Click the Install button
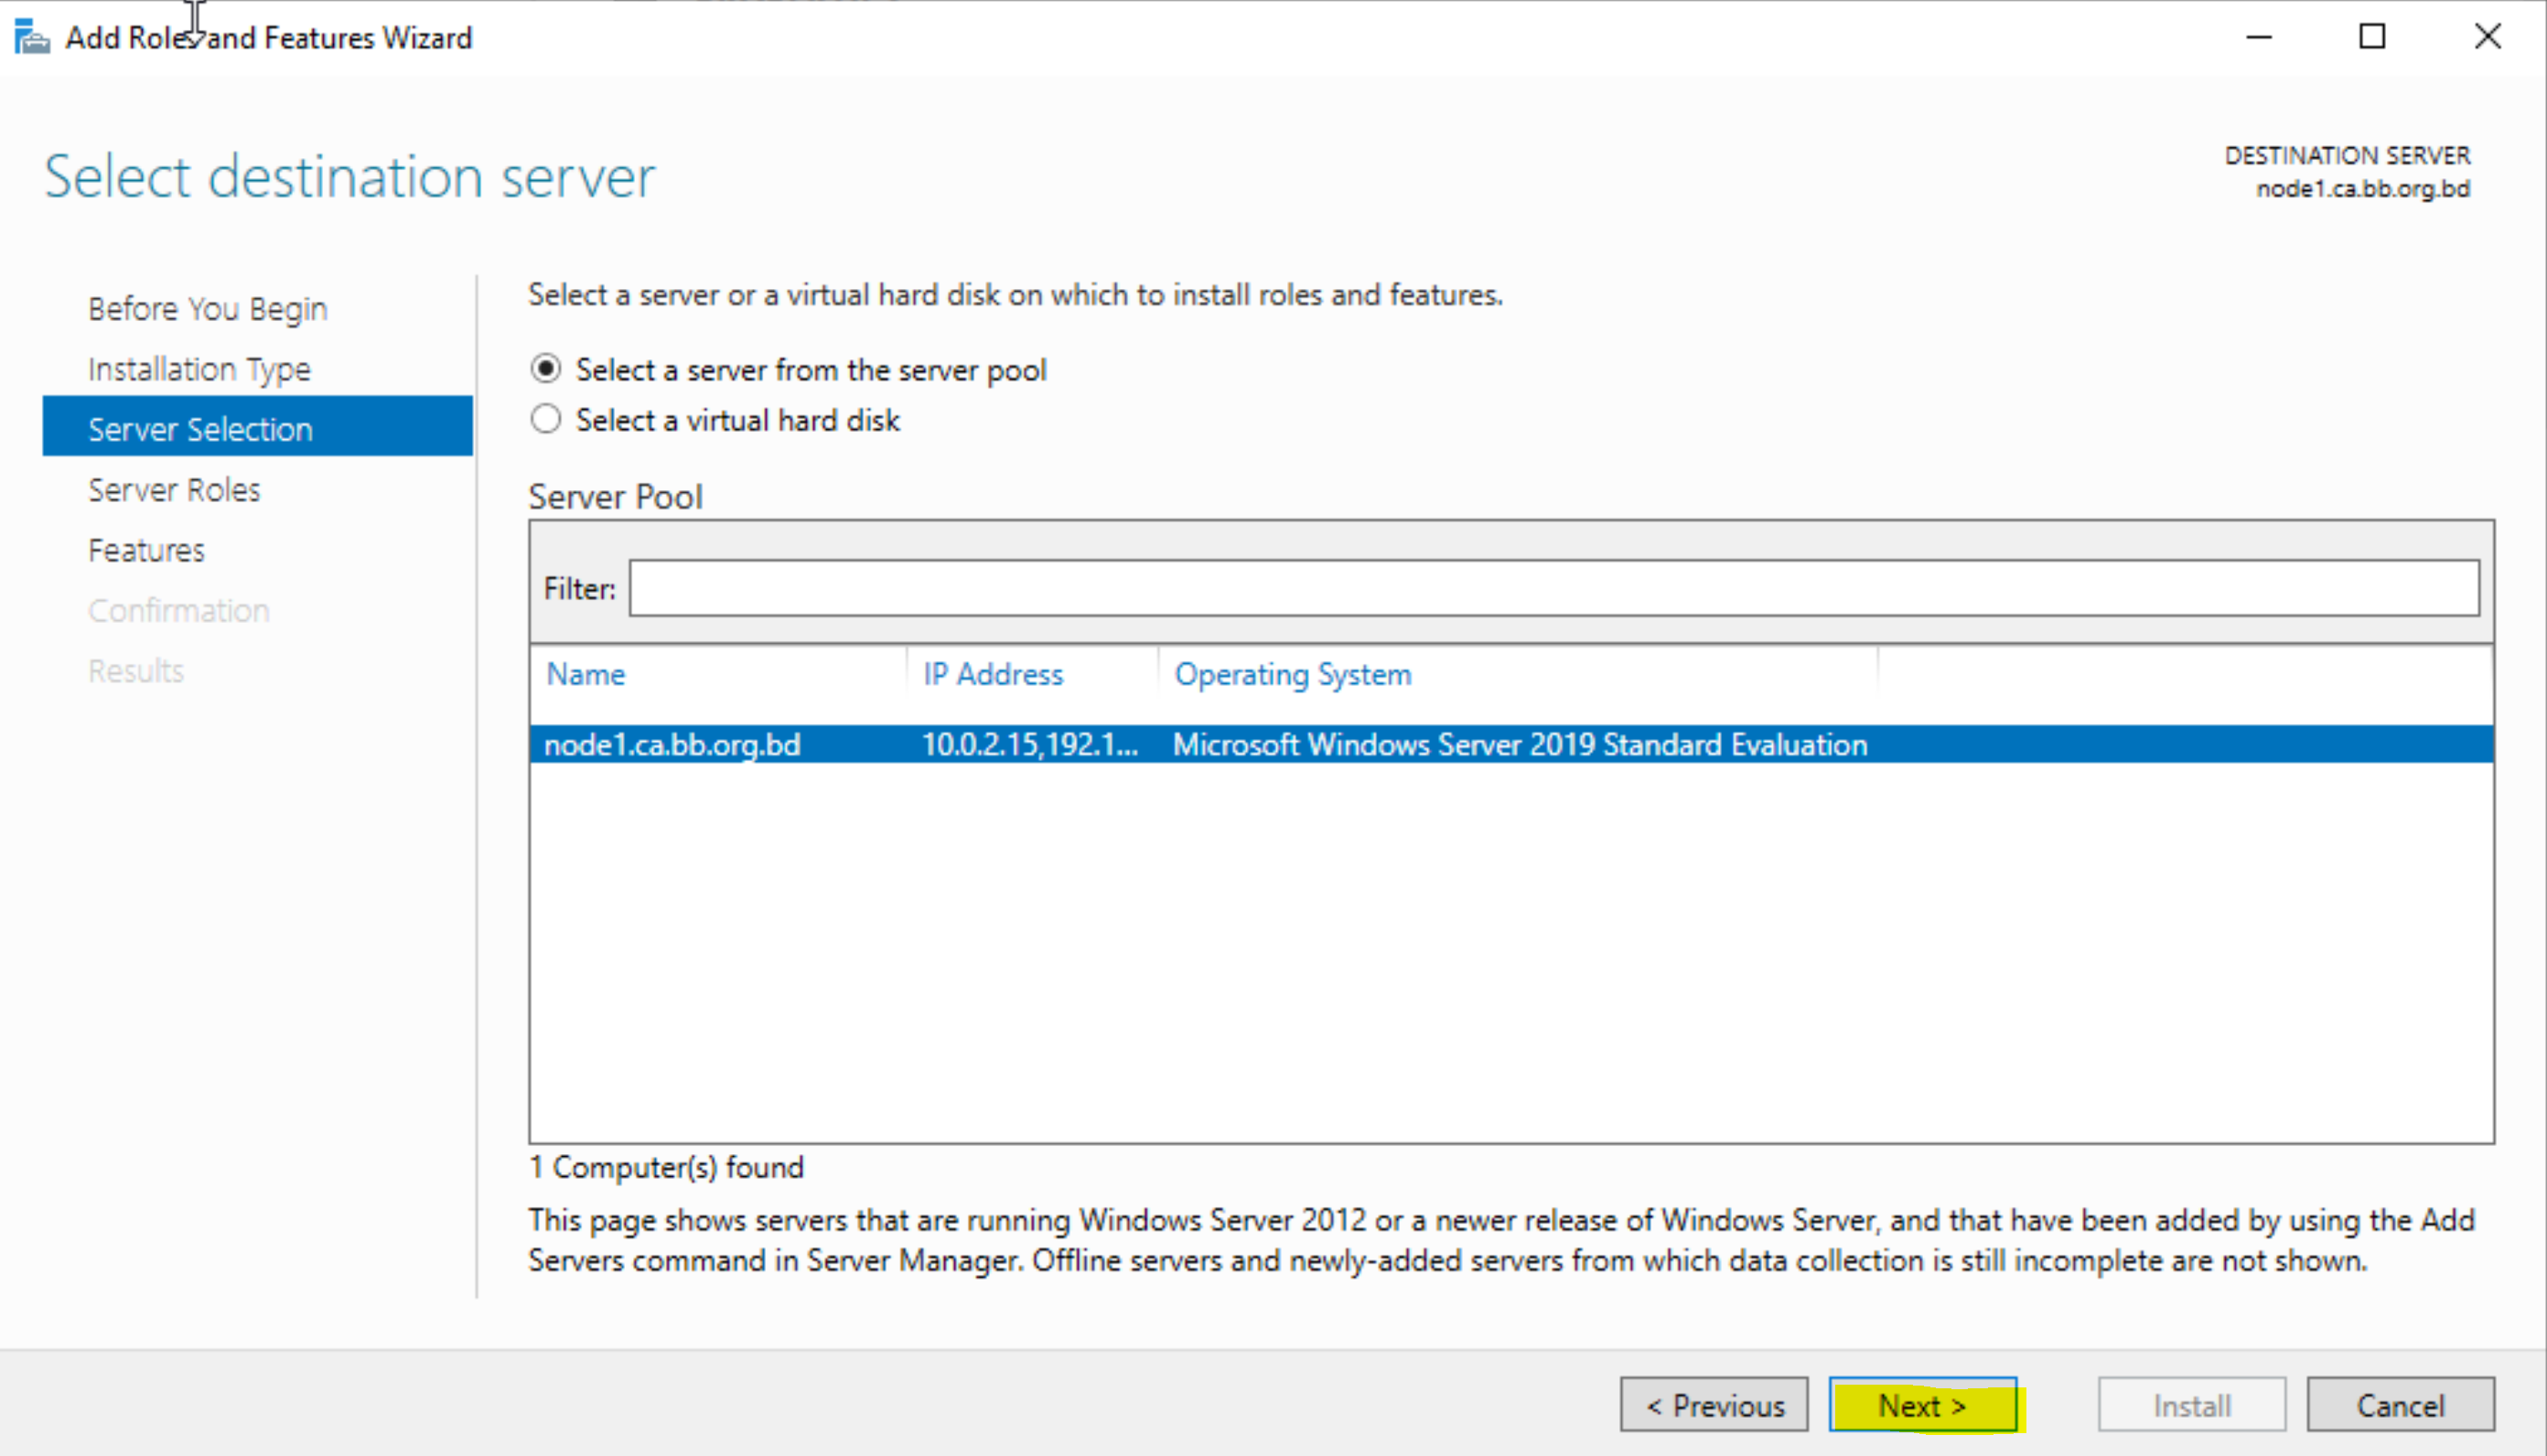 tap(2192, 1405)
